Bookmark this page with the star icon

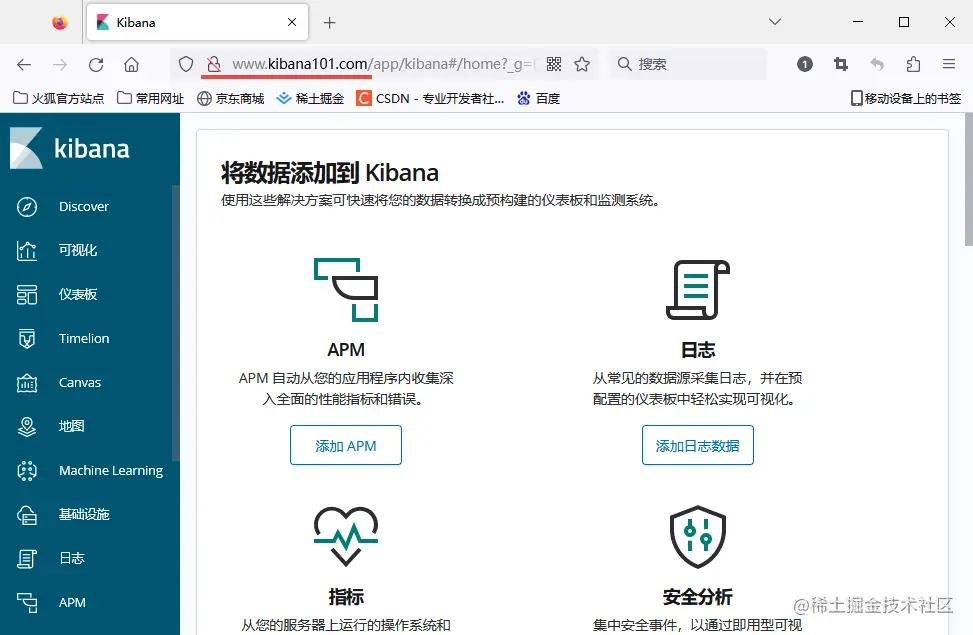(x=582, y=64)
